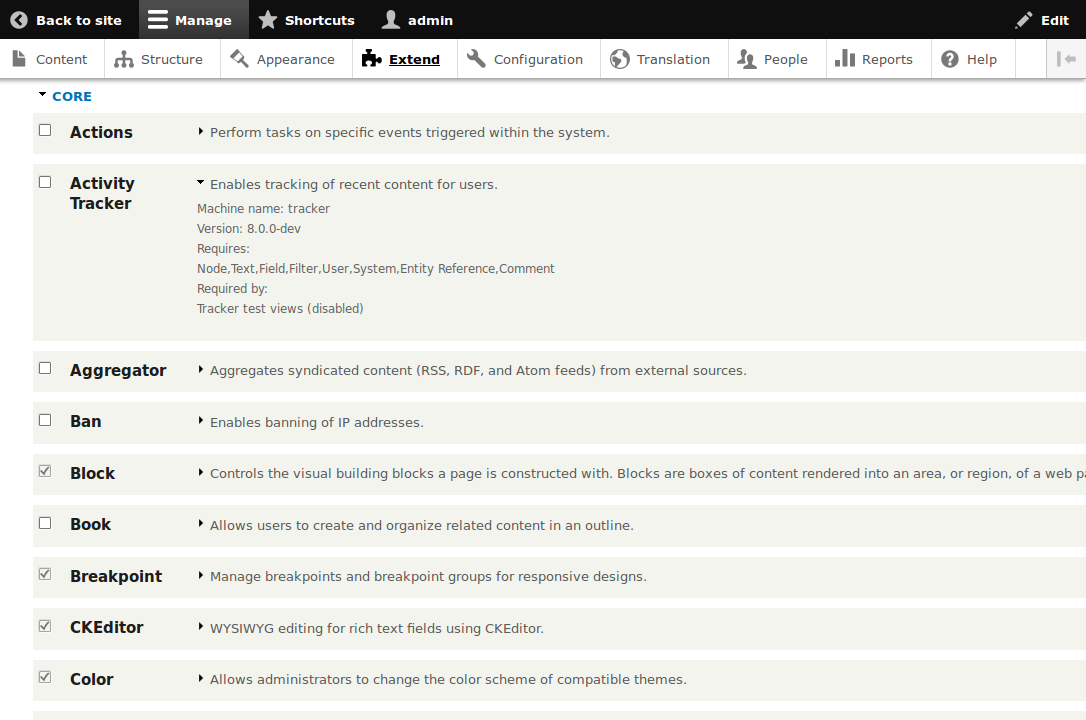Viewport: 1086px width, 720px height.
Task: Click the Configuration wrench icon
Action: tap(476, 59)
